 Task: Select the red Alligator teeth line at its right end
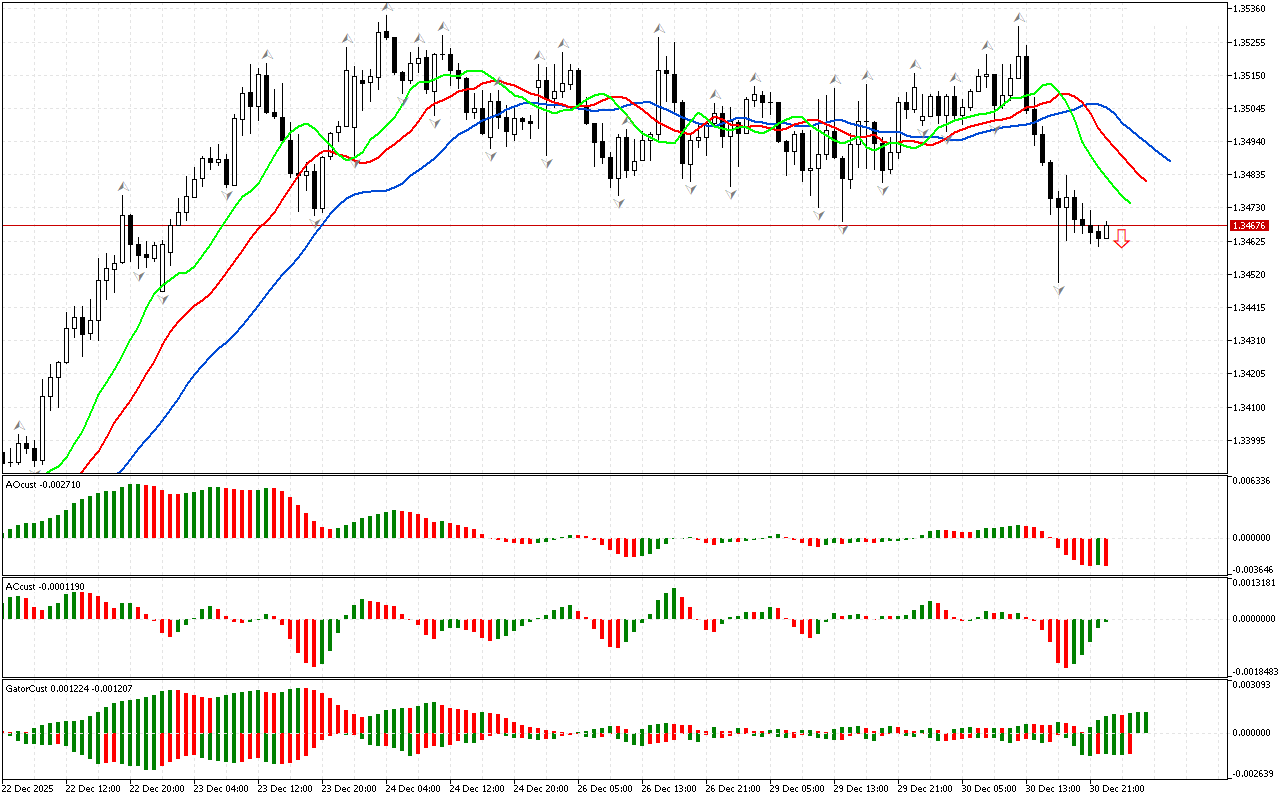tap(1144, 180)
